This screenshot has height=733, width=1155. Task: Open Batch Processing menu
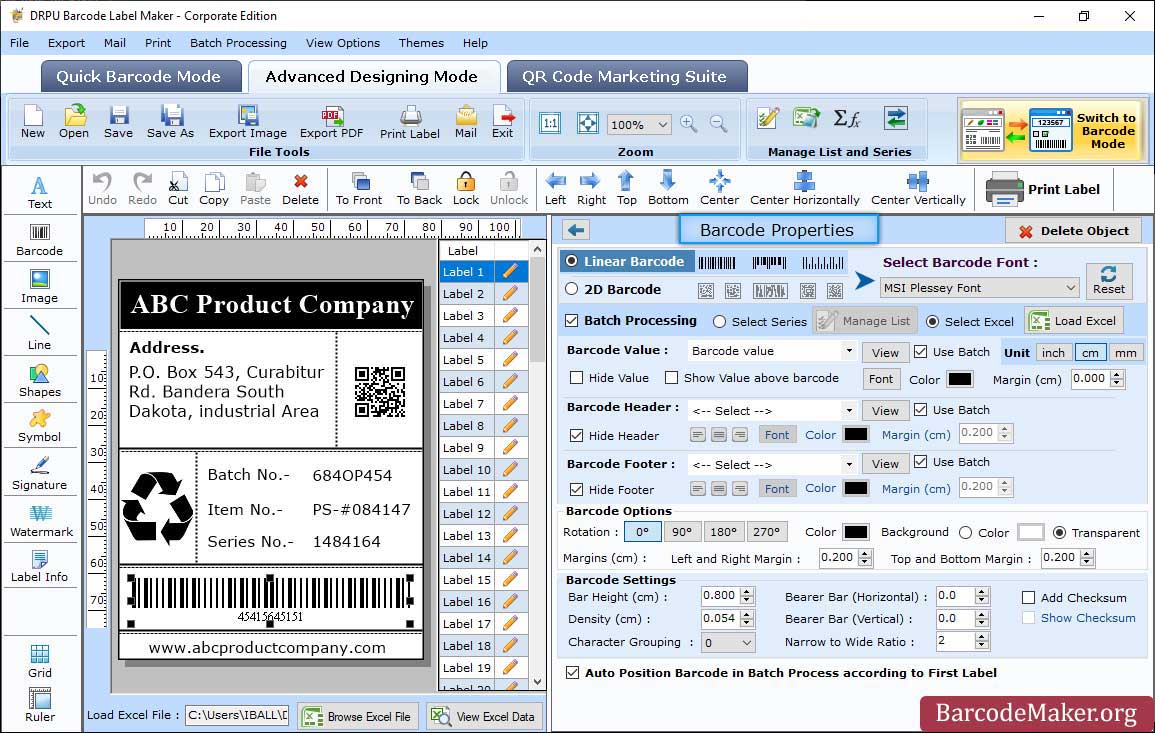click(x=238, y=43)
